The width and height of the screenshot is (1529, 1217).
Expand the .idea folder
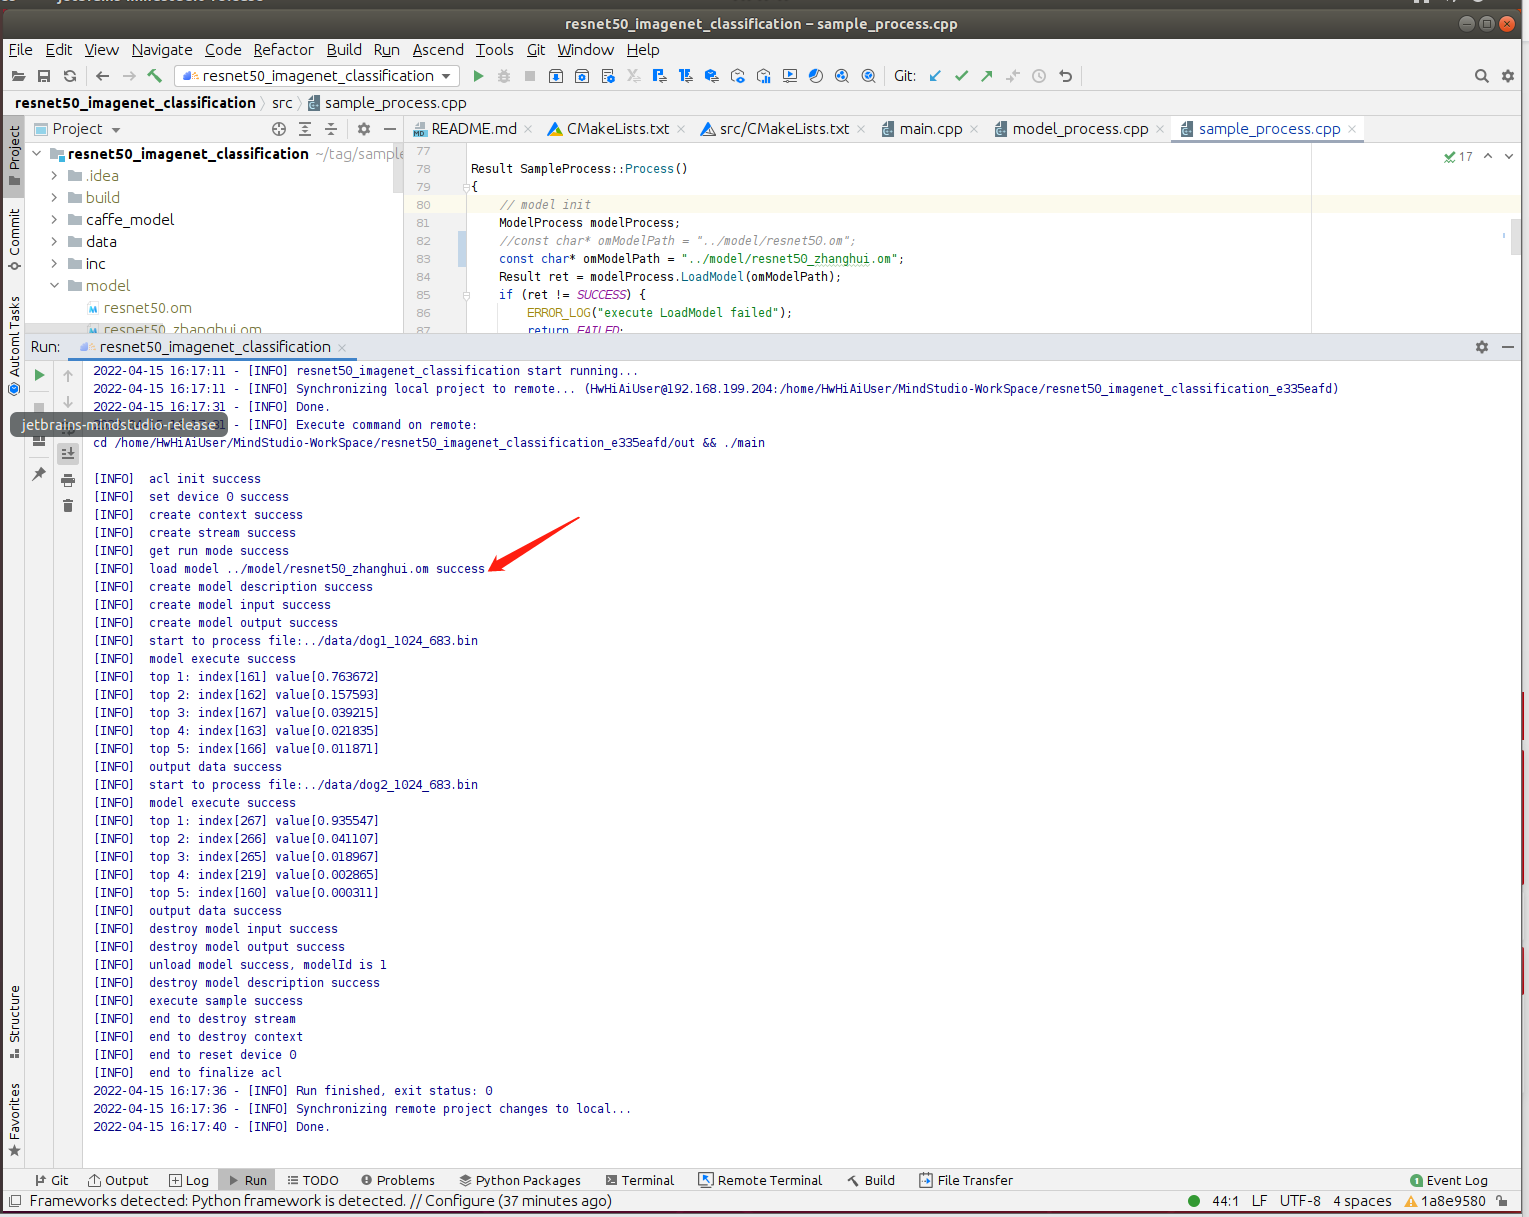pyautogui.click(x=54, y=176)
